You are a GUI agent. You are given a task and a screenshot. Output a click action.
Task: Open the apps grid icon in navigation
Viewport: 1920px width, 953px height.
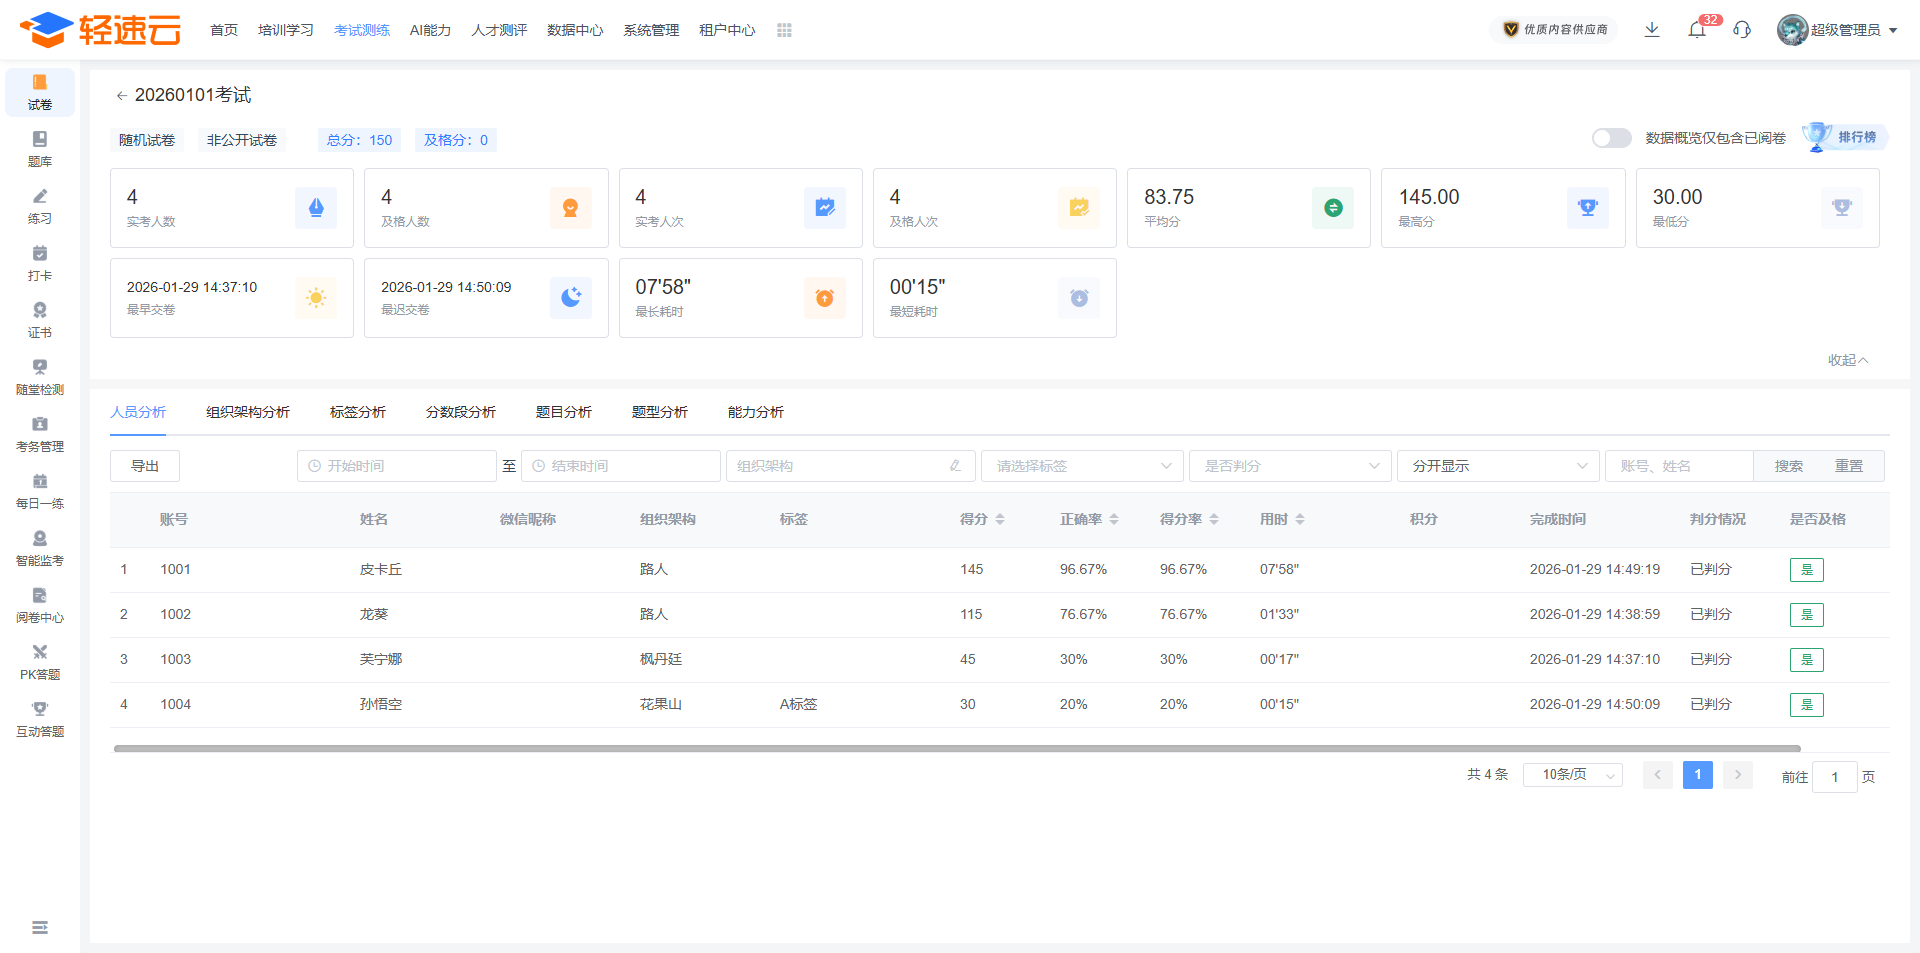(x=784, y=30)
